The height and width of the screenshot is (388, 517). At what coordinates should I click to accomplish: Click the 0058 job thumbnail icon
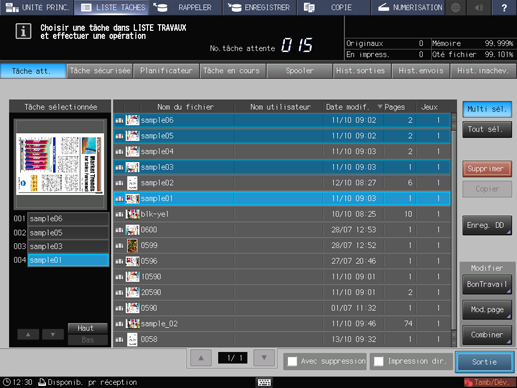(x=132, y=339)
